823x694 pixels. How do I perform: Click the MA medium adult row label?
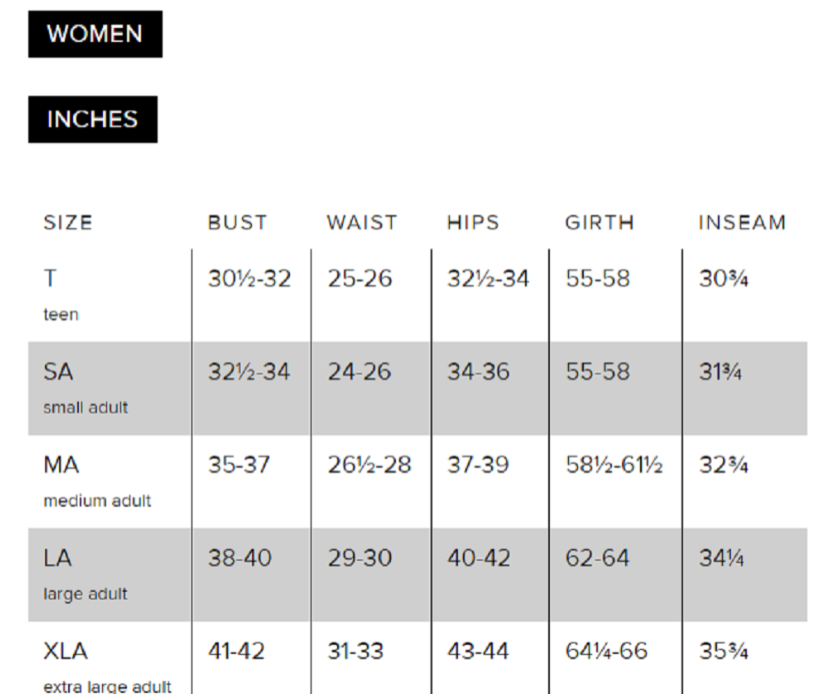(97, 481)
